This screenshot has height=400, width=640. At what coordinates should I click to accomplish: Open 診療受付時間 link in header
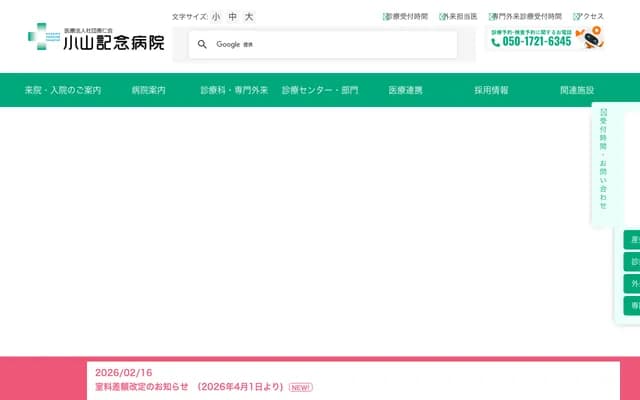405,17
